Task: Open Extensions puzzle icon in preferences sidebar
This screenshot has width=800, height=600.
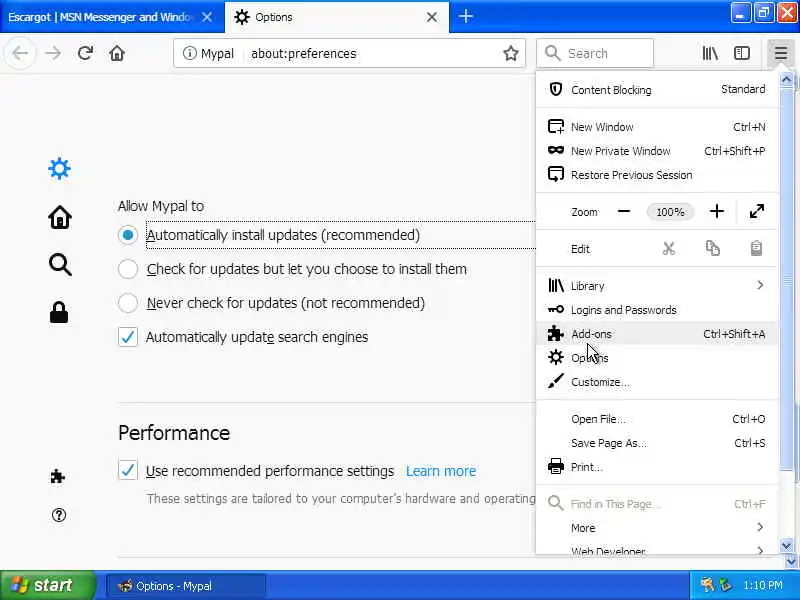Action: click(57, 476)
